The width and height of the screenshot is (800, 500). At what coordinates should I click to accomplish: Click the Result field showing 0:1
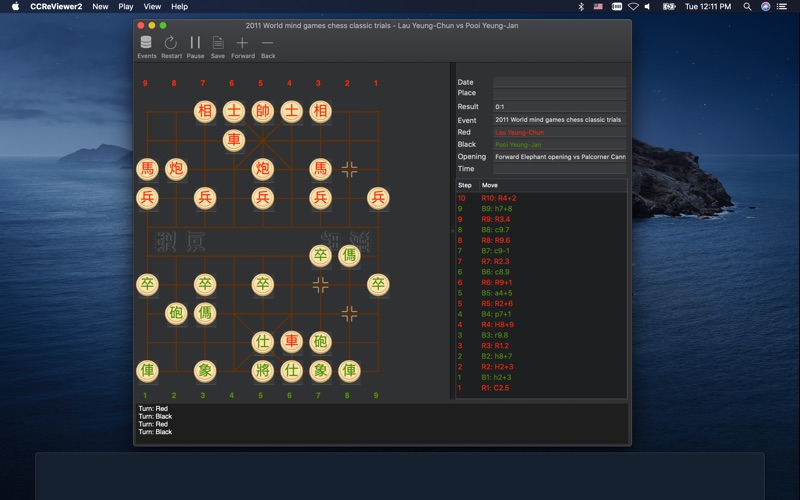coord(559,107)
